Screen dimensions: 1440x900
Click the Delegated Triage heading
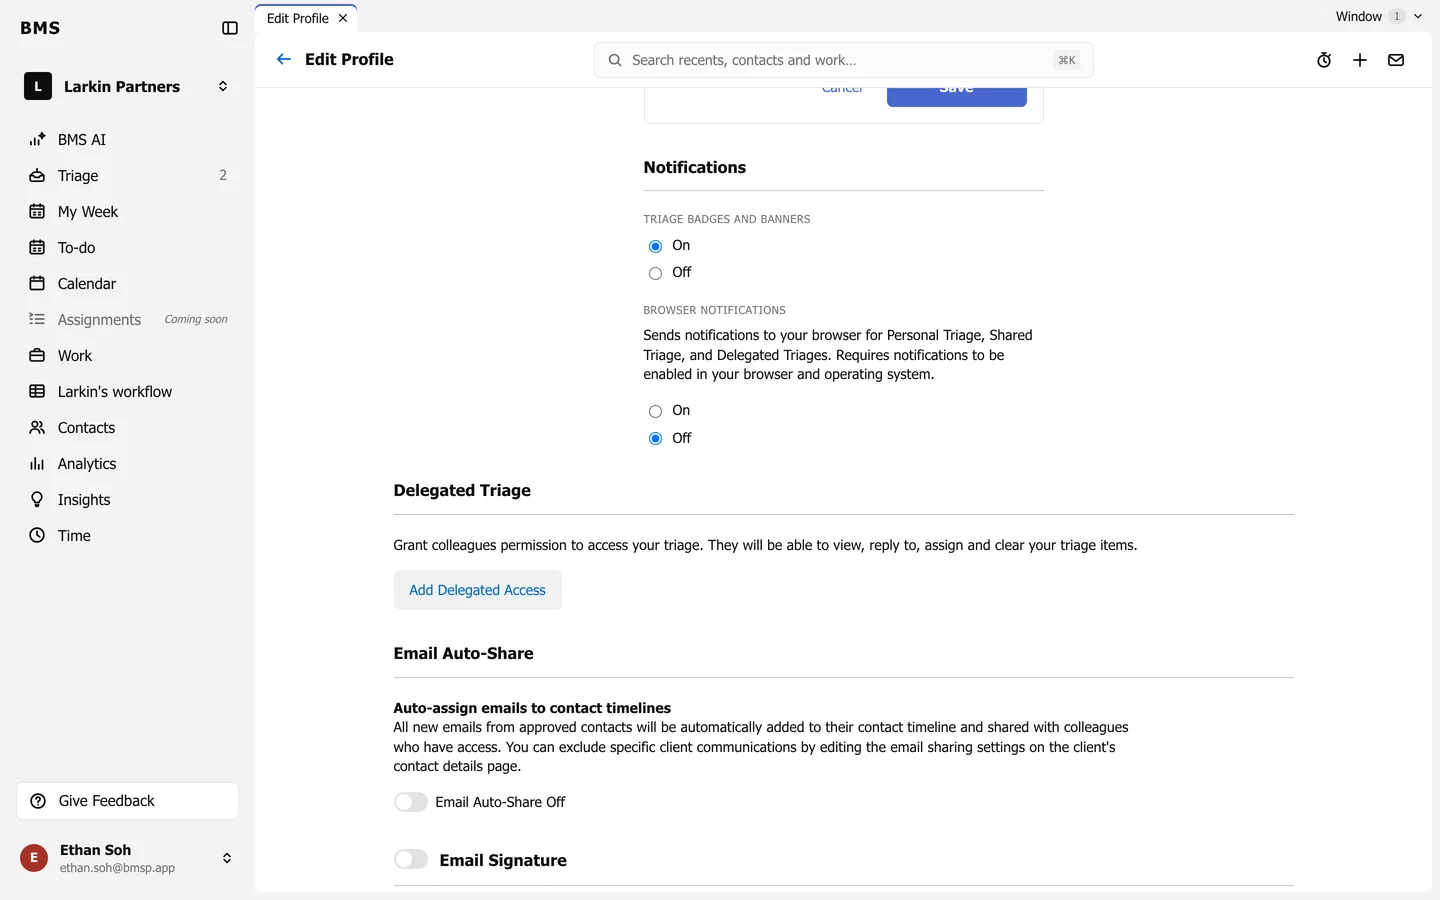click(x=462, y=491)
